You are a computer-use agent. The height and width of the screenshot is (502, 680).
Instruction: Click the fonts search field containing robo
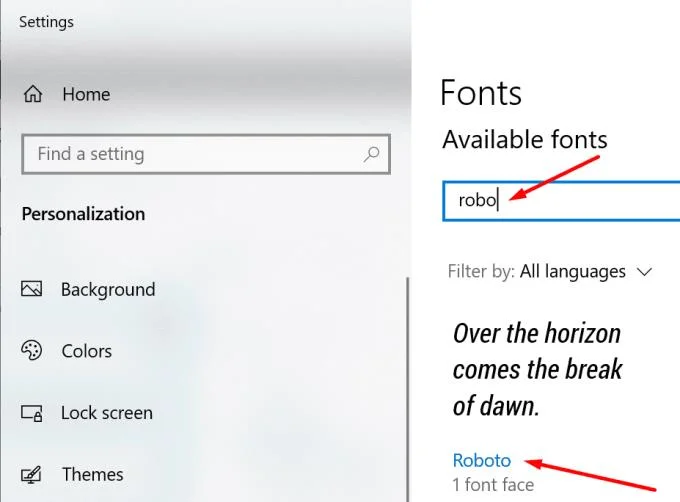tap(561, 201)
